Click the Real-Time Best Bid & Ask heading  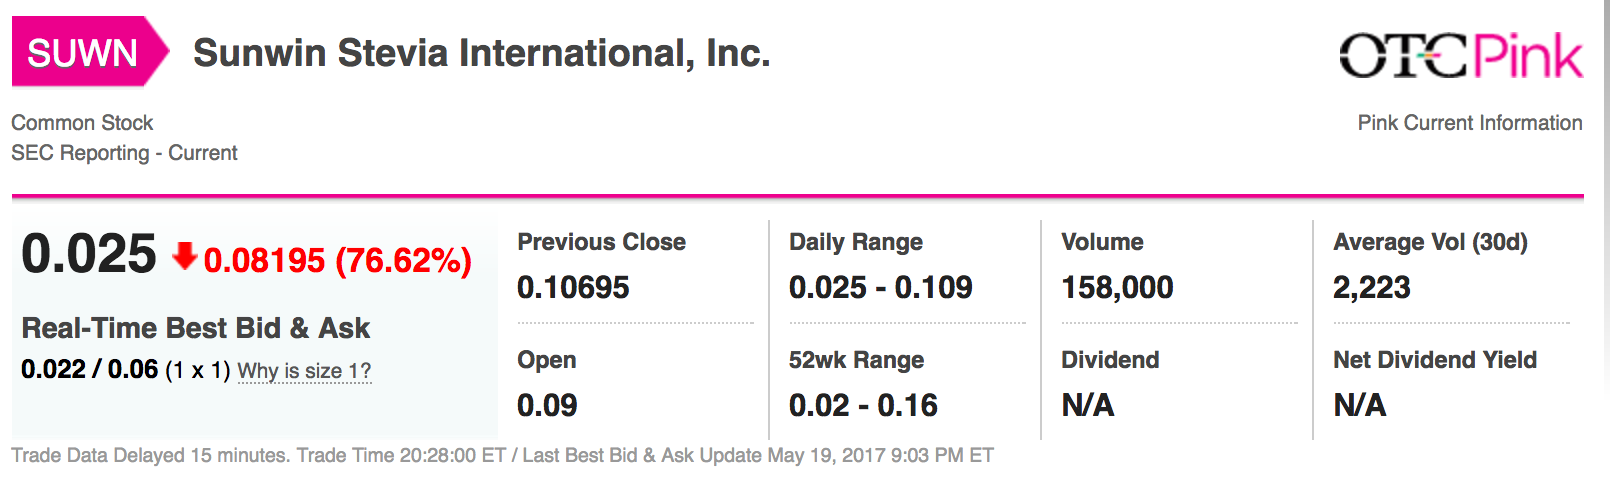point(196,328)
